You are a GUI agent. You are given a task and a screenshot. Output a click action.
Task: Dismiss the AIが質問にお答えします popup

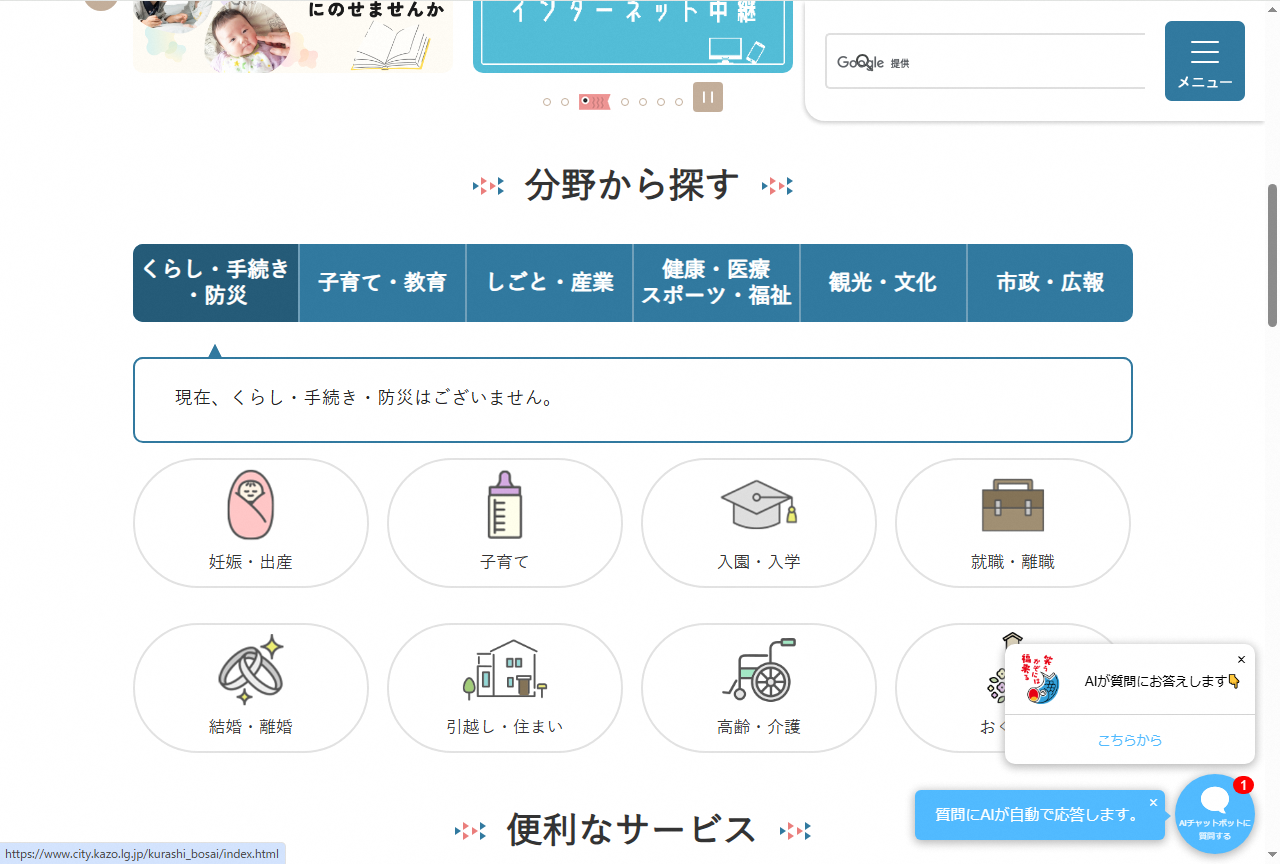(1241, 659)
